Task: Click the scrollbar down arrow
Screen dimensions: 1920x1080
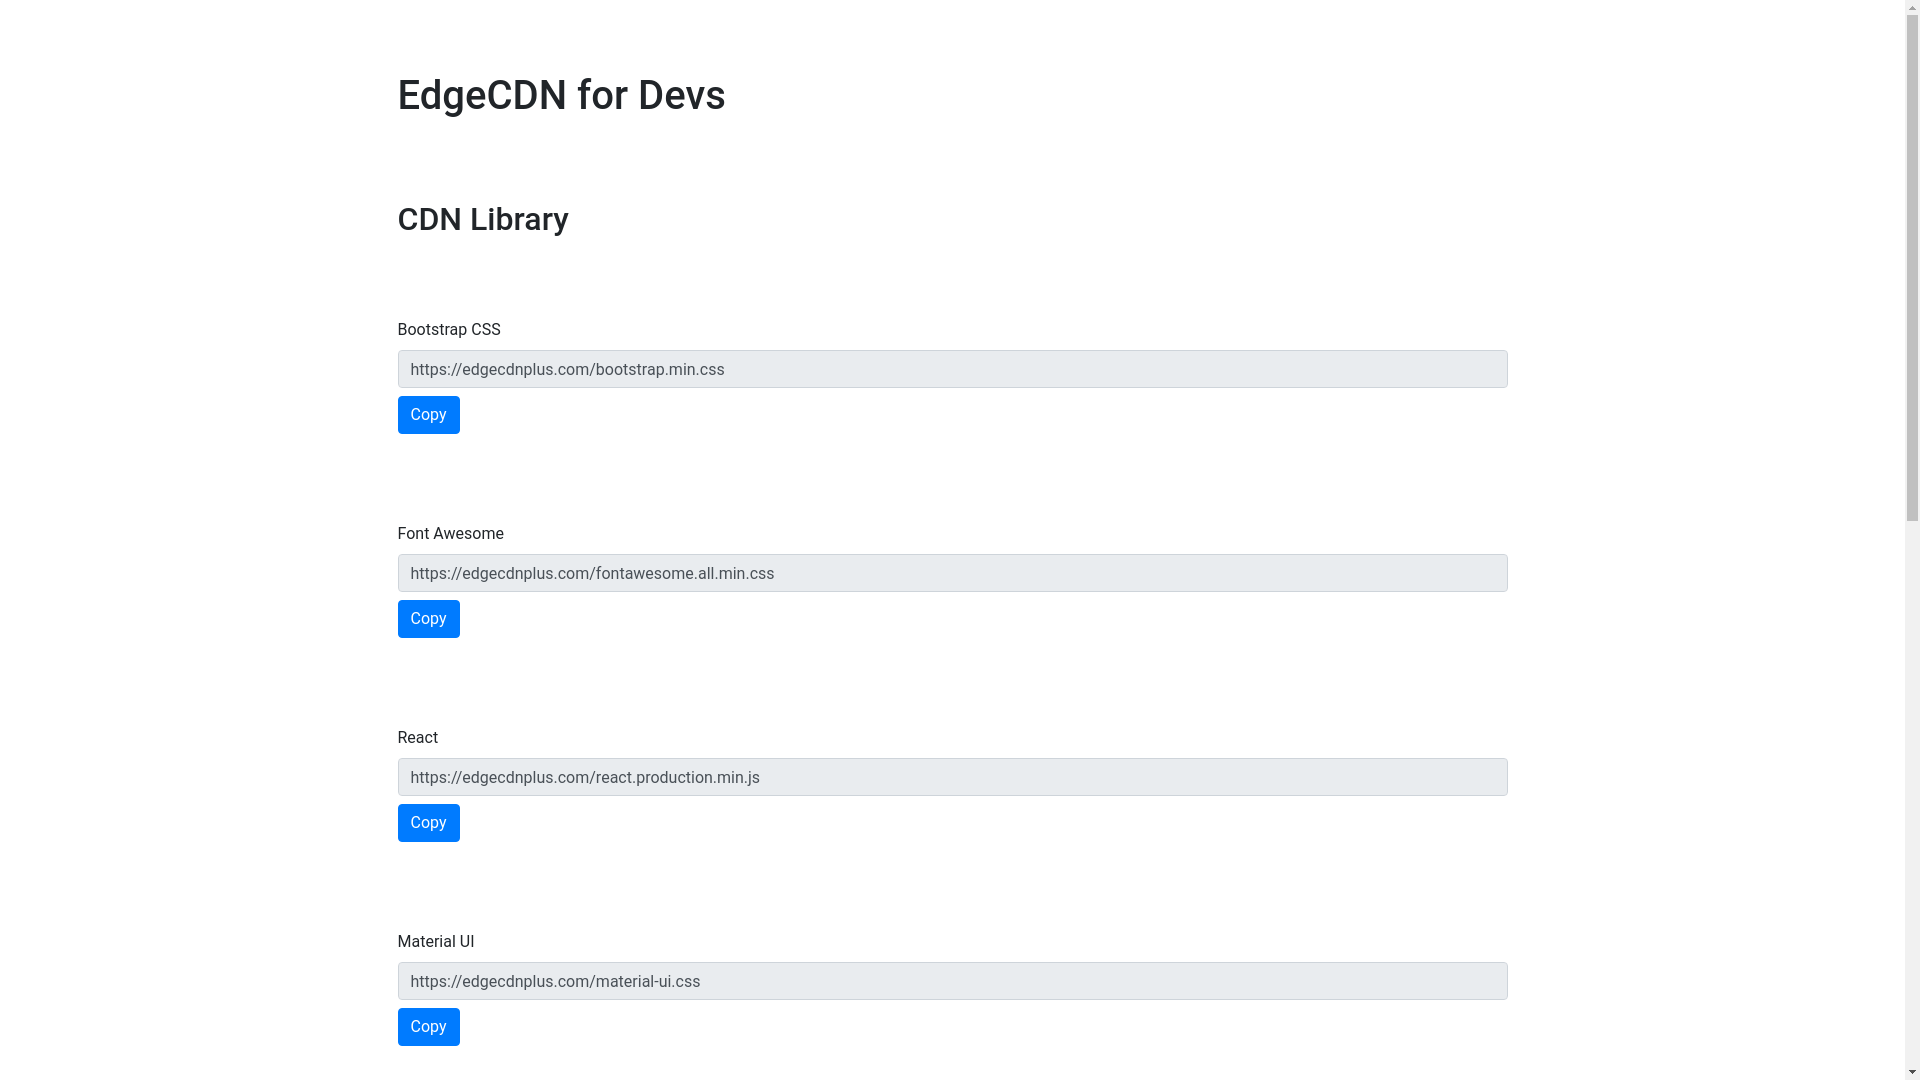Action: (x=1912, y=1073)
